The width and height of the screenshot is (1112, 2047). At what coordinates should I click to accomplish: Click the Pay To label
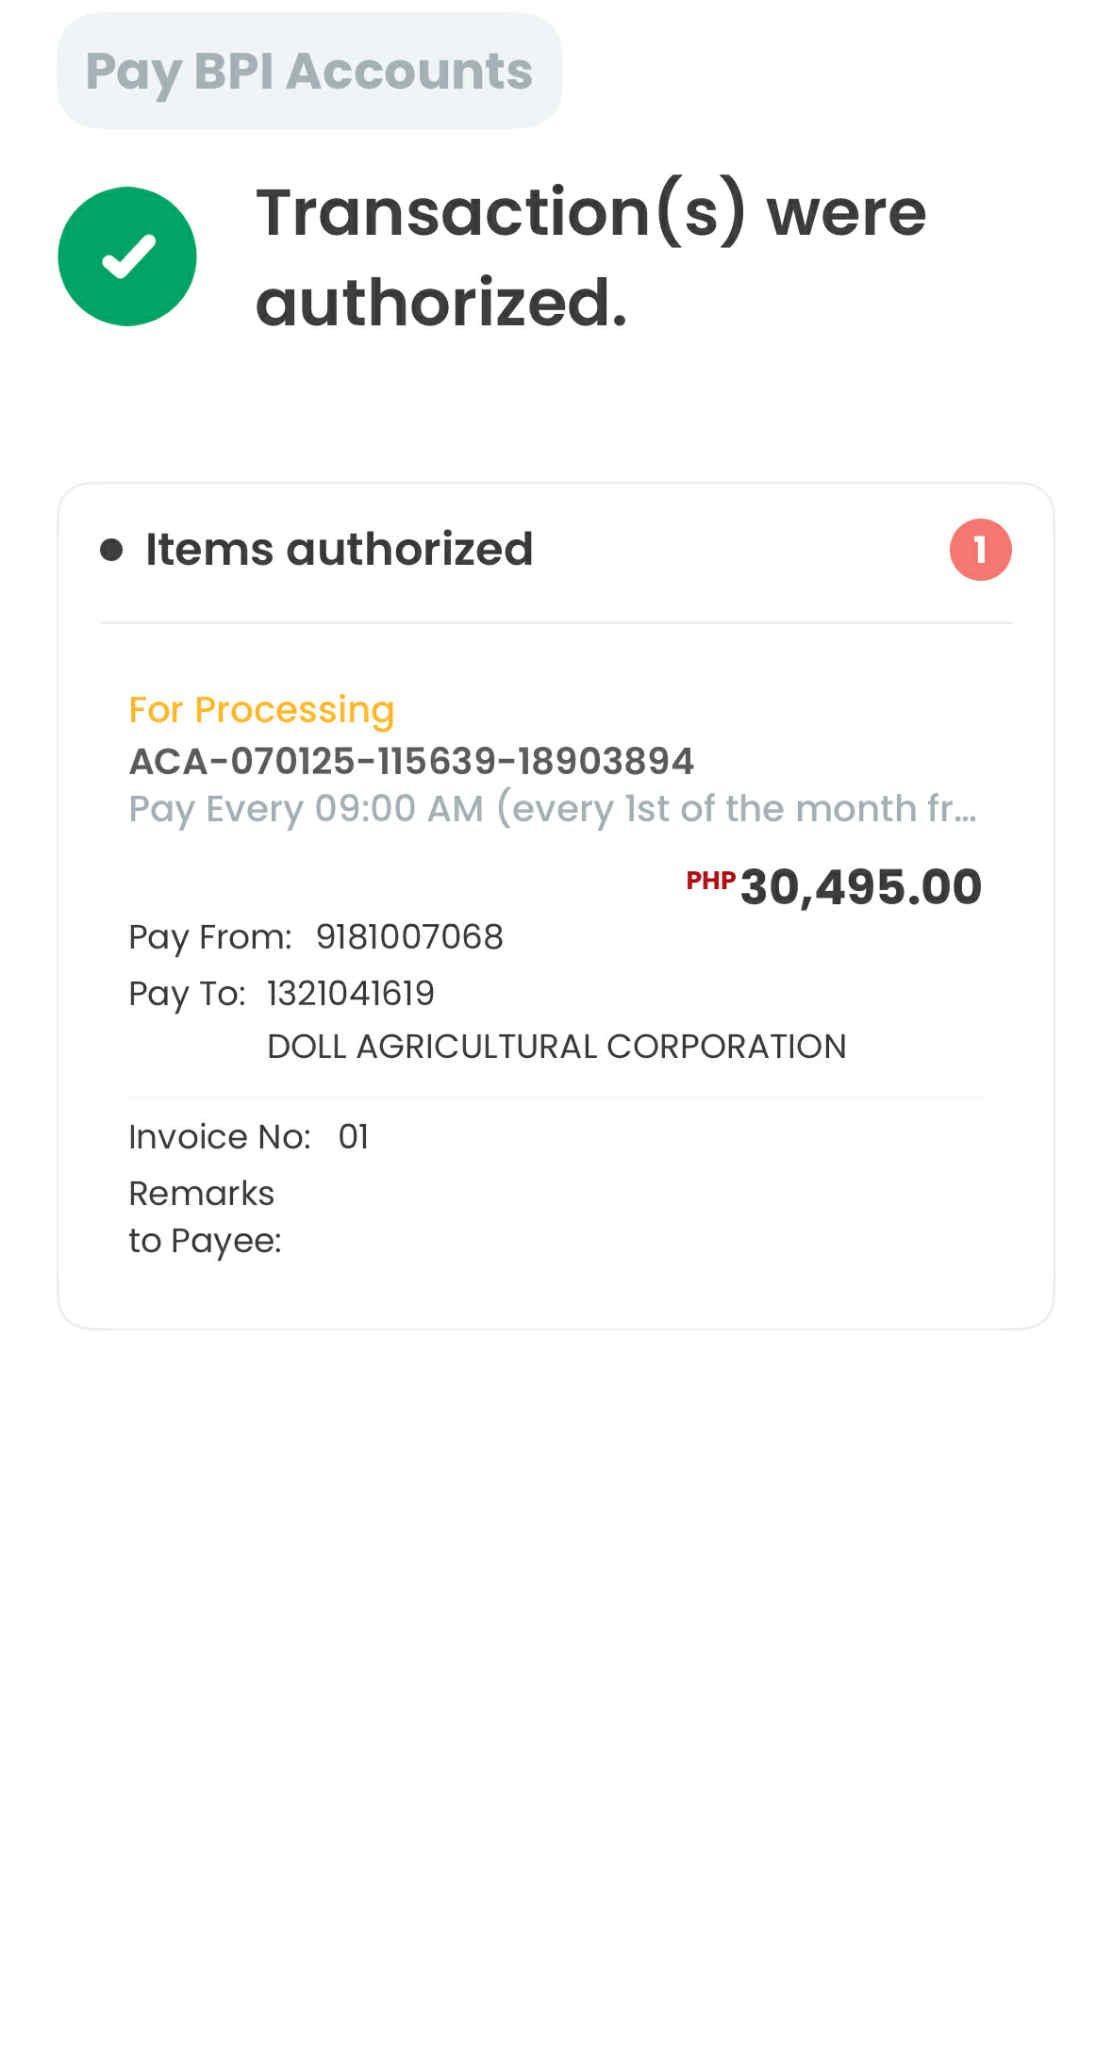tap(187, 993)
